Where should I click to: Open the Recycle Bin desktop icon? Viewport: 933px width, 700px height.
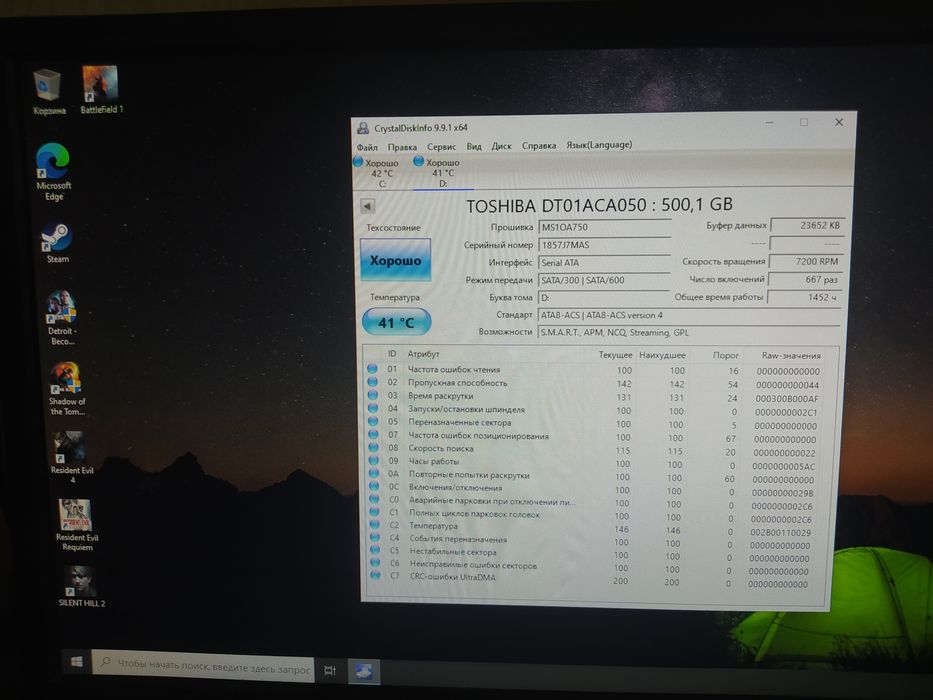coord(48,91)
